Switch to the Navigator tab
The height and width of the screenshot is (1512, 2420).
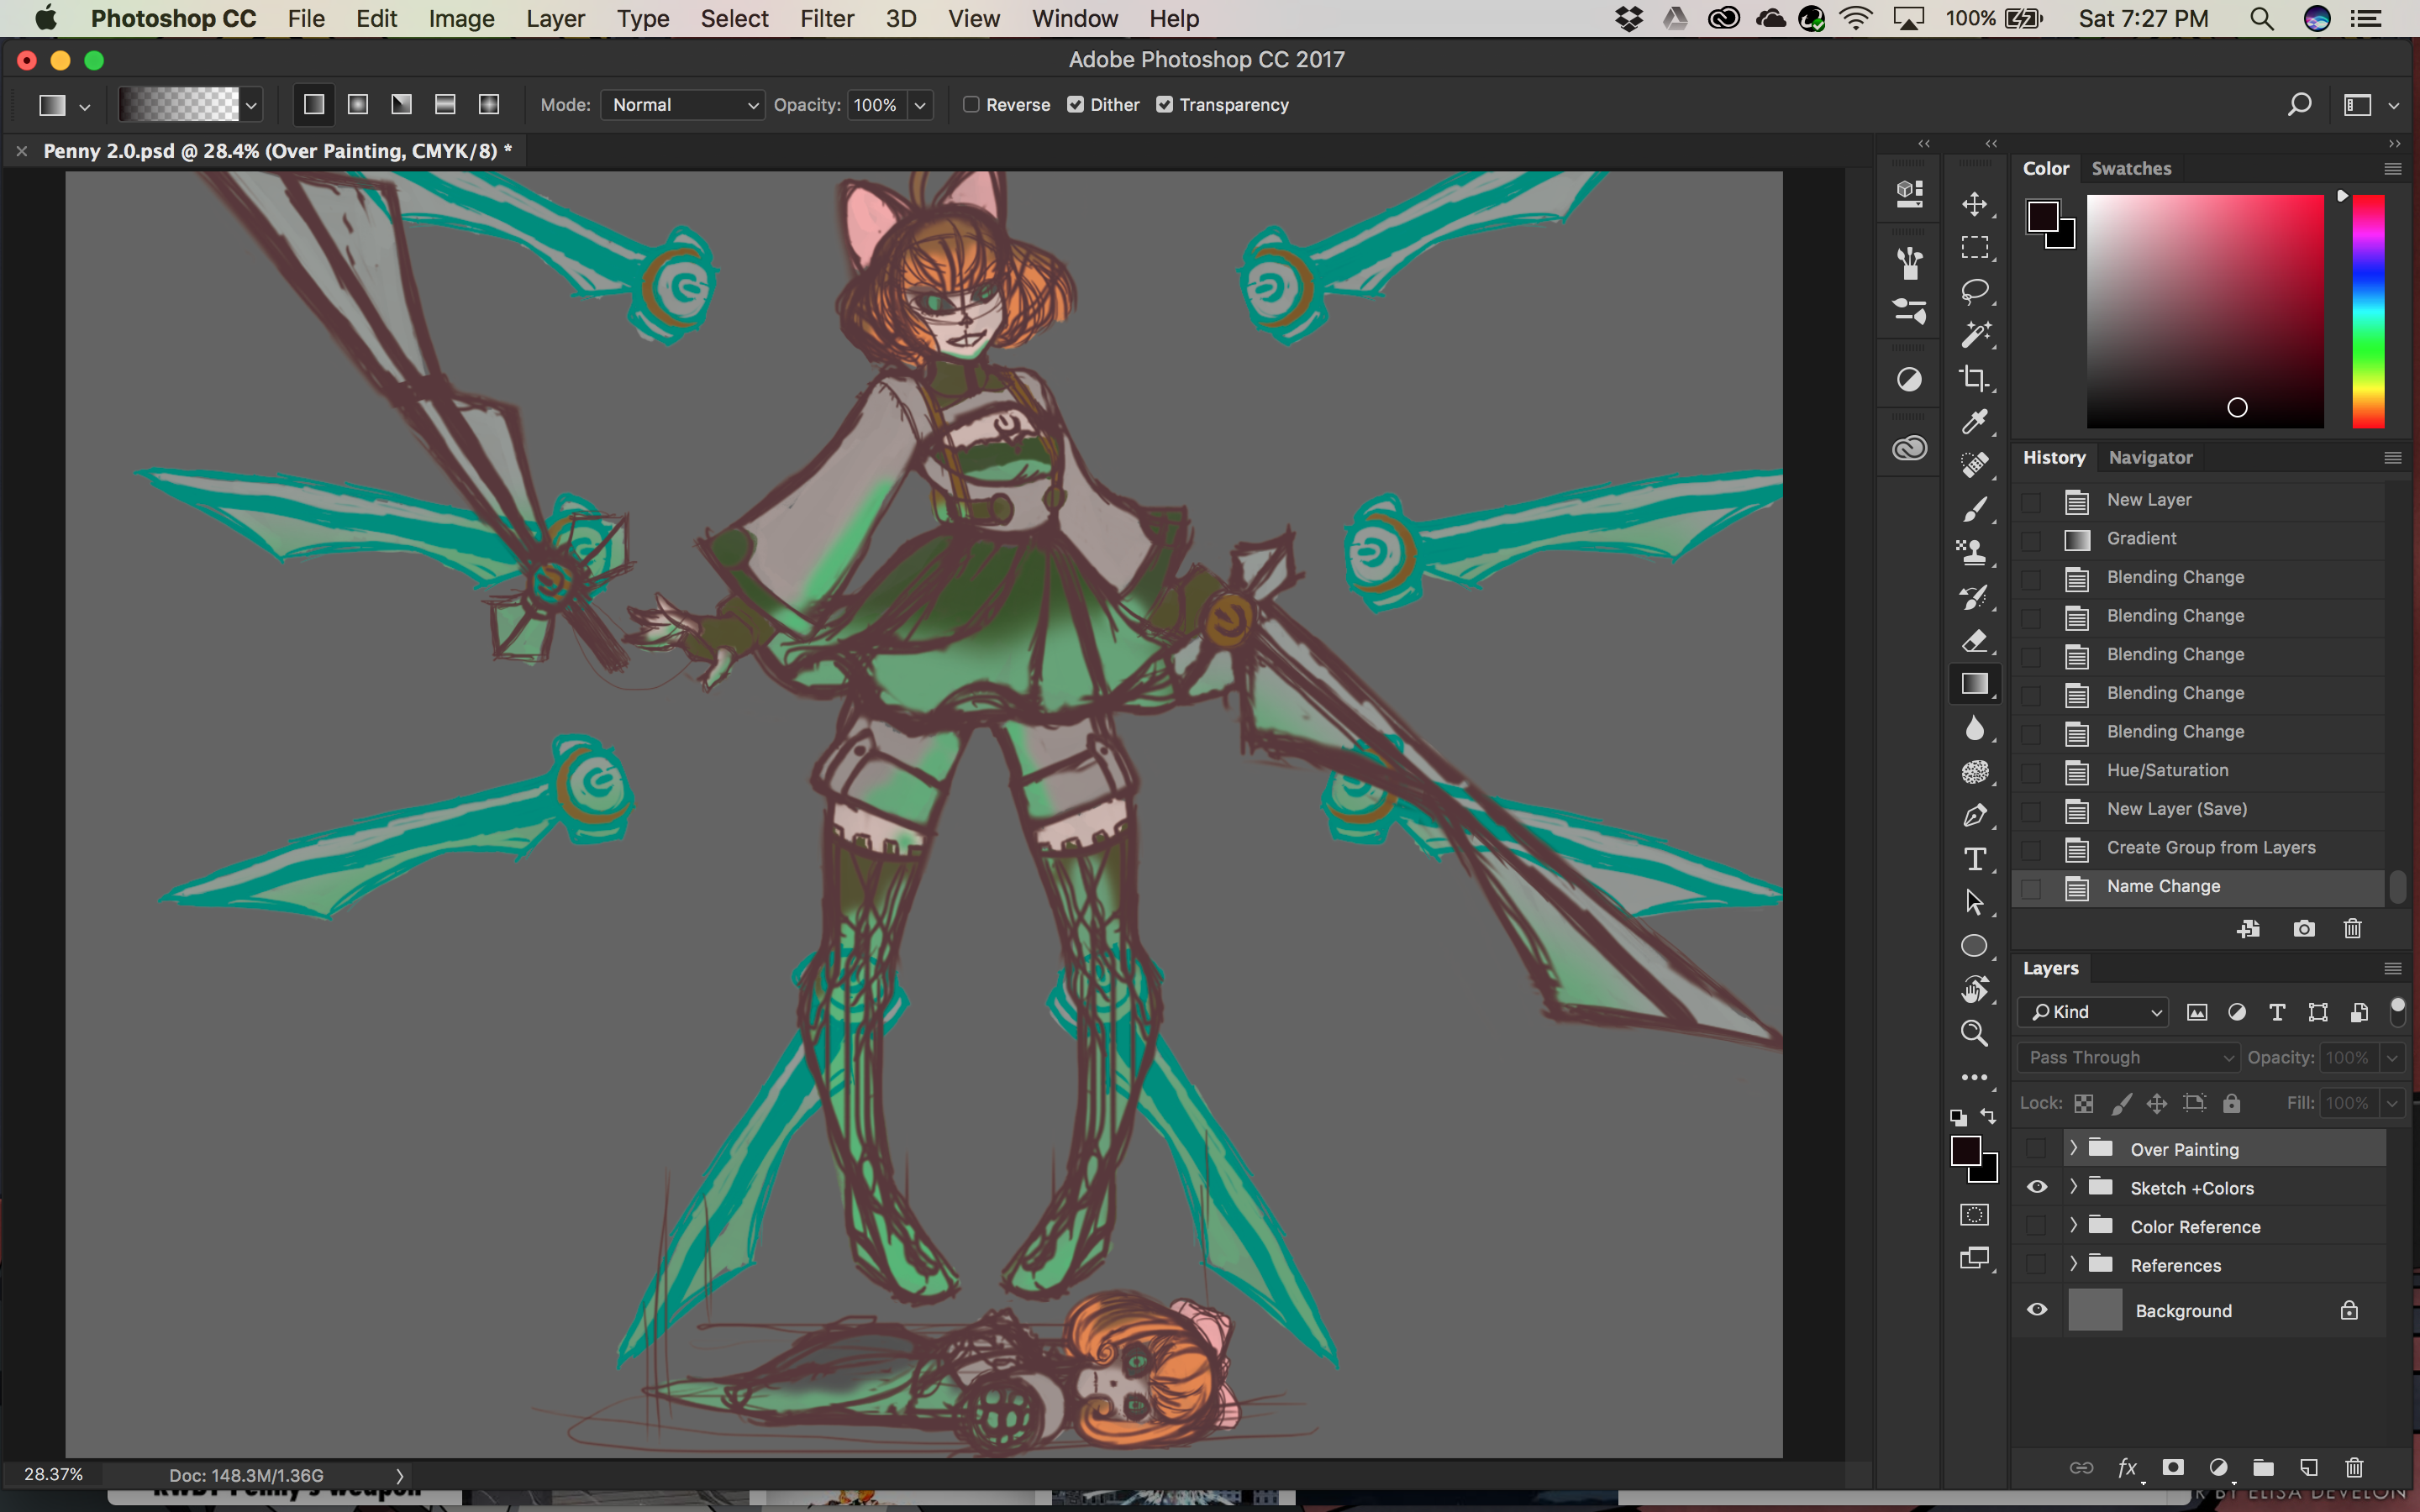tap(2150, 457)
